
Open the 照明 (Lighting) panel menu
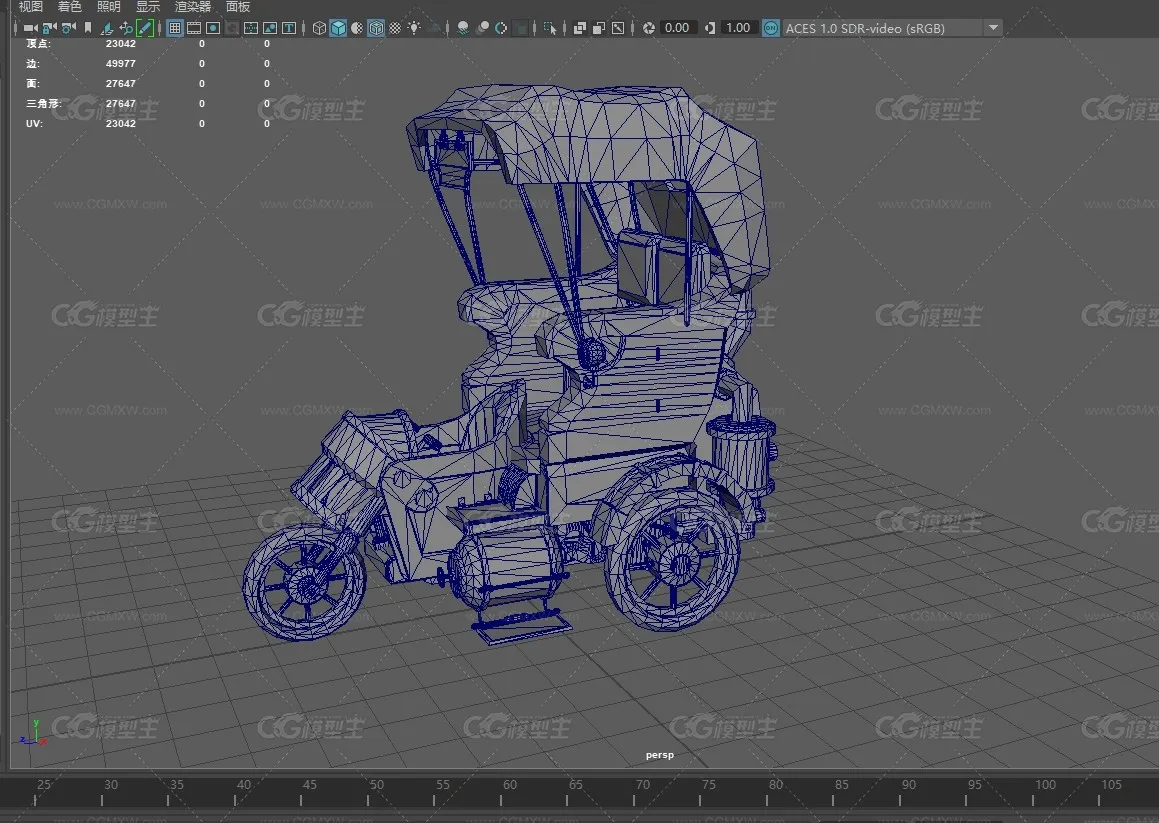(x=109, y=7)
